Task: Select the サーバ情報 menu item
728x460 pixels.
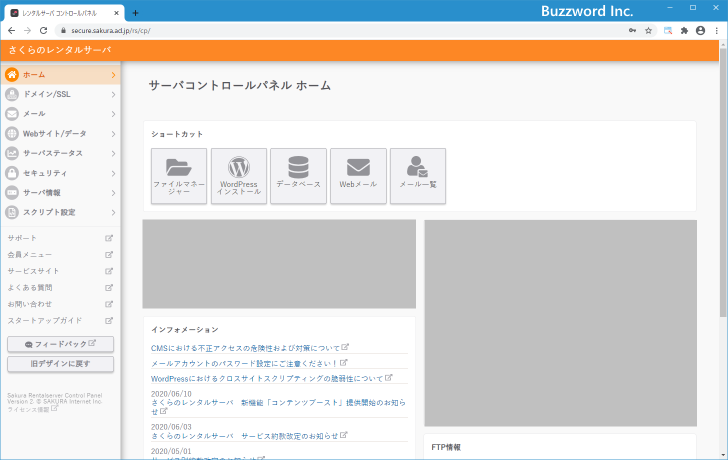Action: point(60,193)
